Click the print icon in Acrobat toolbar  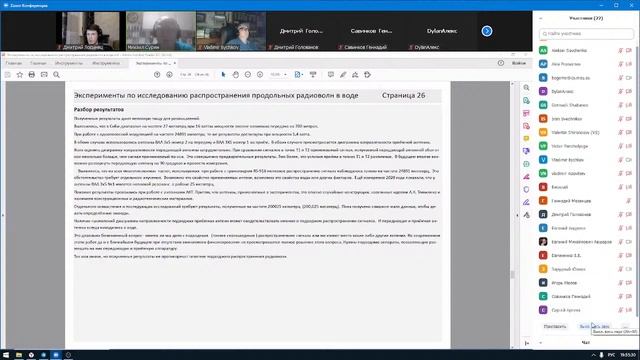(32, 75)
